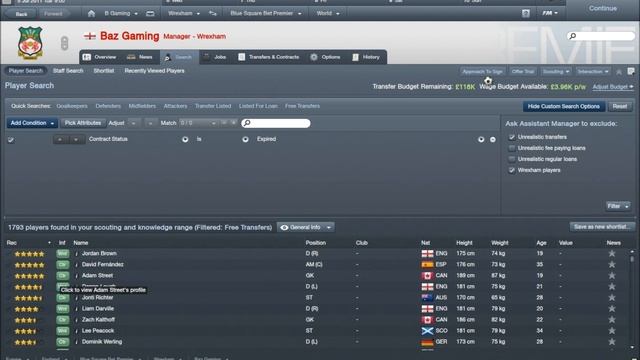
Task: Toggle Unrealistic transfers checkbox
Action: (511, 137)
